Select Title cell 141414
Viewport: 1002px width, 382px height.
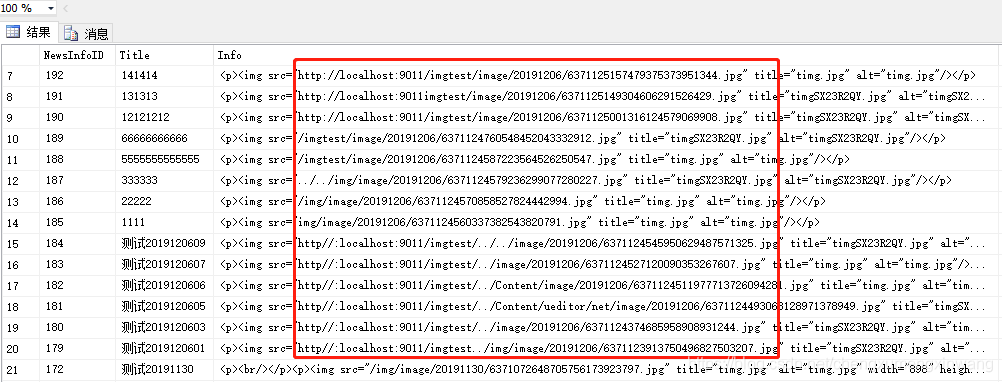tap(164, 75)
